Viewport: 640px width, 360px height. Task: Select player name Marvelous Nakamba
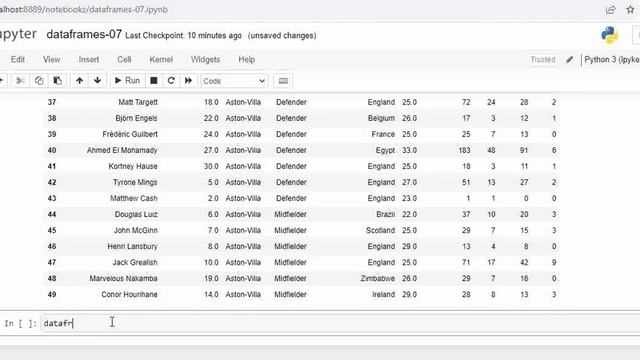[124, 278]
